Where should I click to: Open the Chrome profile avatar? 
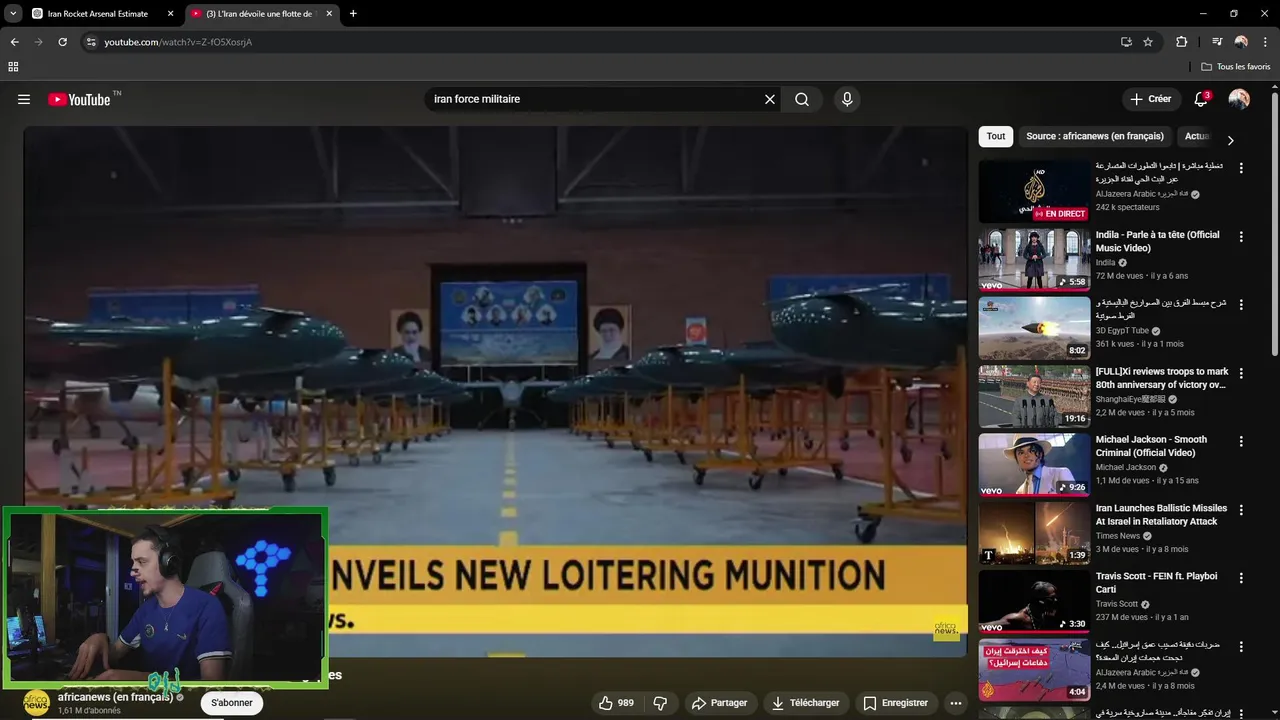[x=1241, y=42]
